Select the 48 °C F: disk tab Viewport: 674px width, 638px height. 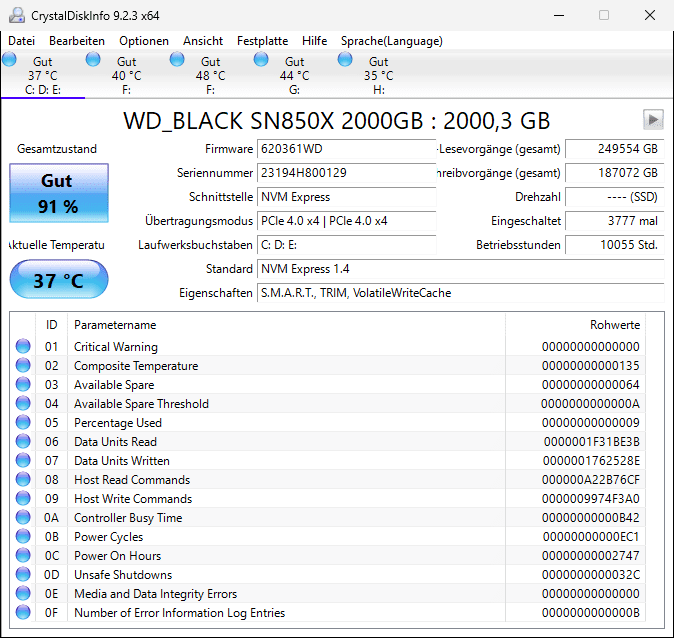click(211, 75)
